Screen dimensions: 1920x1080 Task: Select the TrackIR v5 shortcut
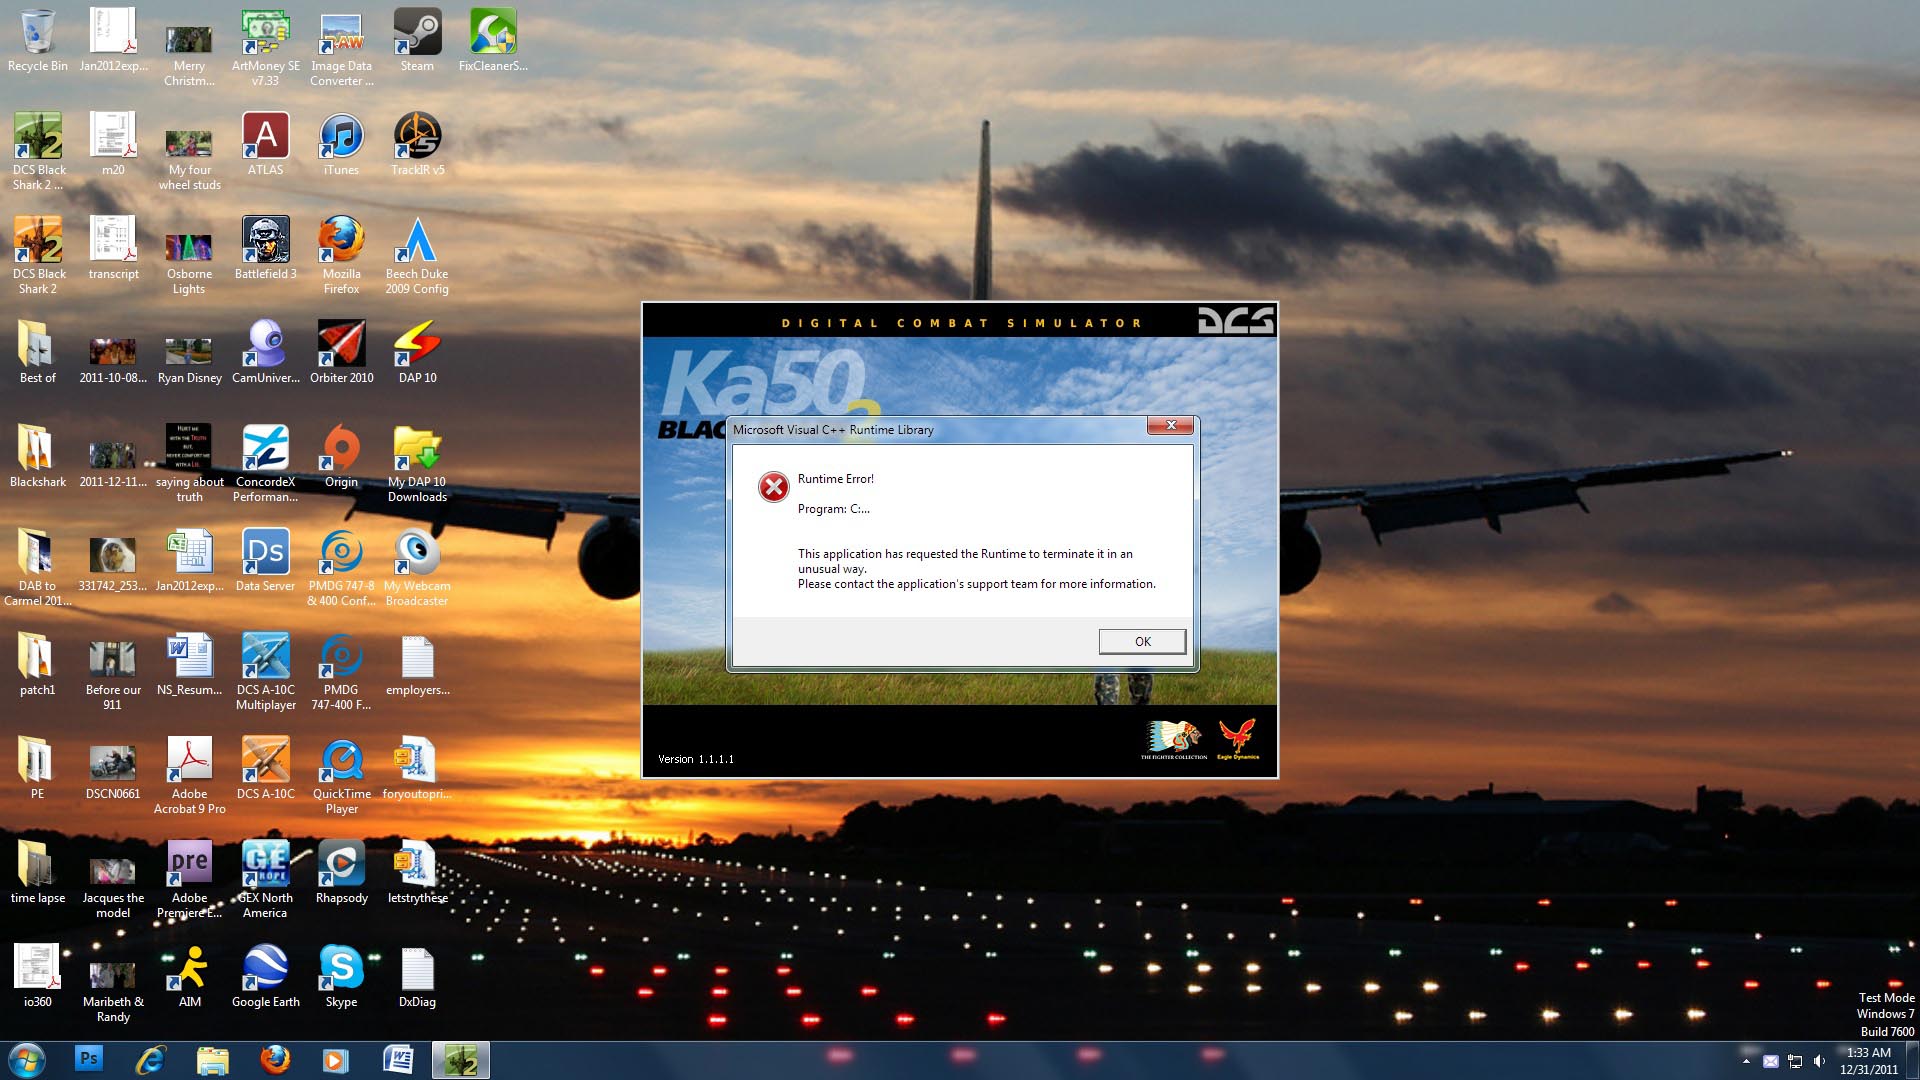(x=417, y=144)
